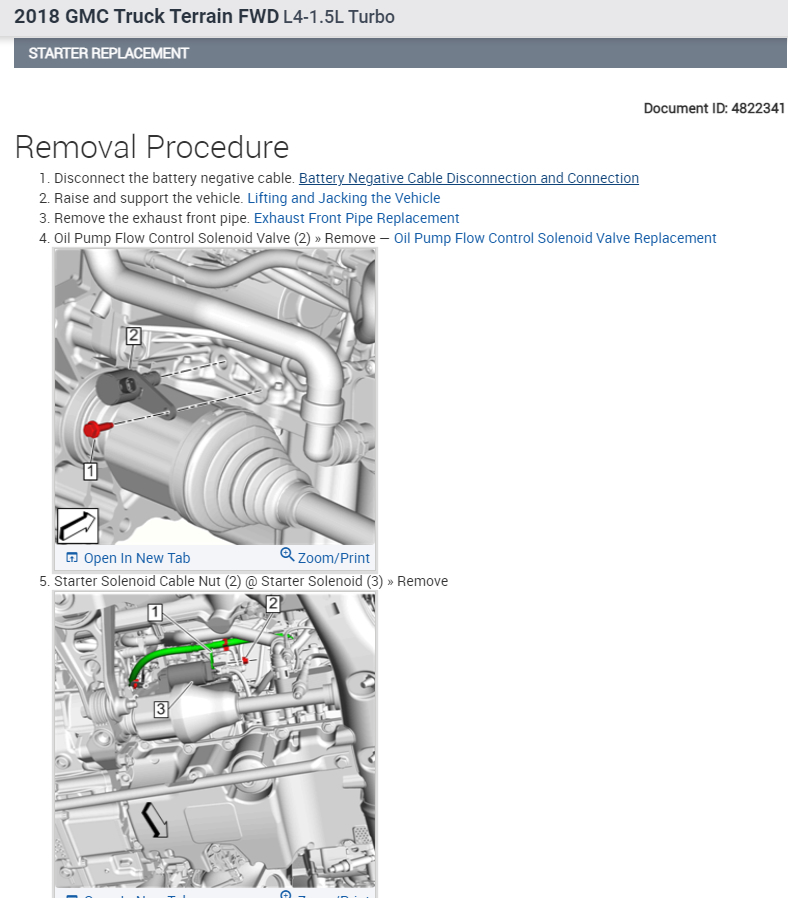Viewport: 788px width, 898px height.
Task: Click the magnifier zoom icon under first image
Action: click(x=287, y=554)
